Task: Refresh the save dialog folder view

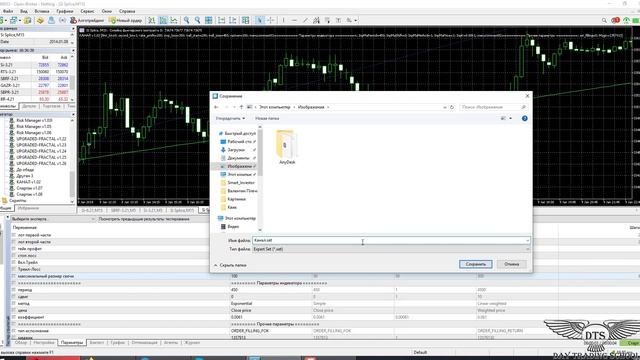Action: [452, 107]
